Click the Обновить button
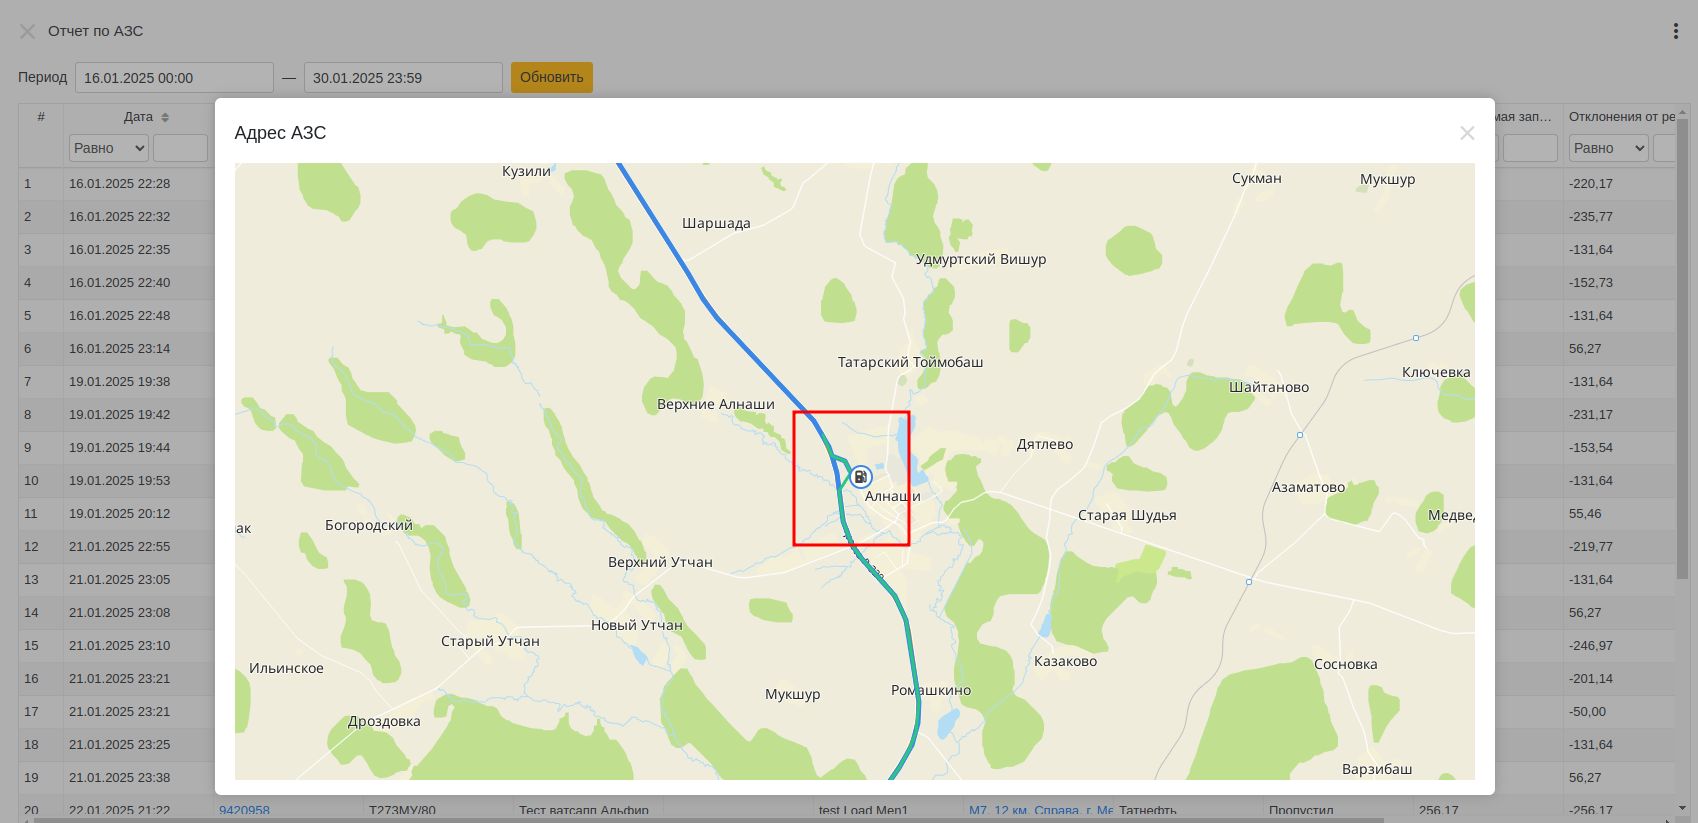The height and width of the screenshot is (823, 1698). pyautogui.click(x=552, y=77)
